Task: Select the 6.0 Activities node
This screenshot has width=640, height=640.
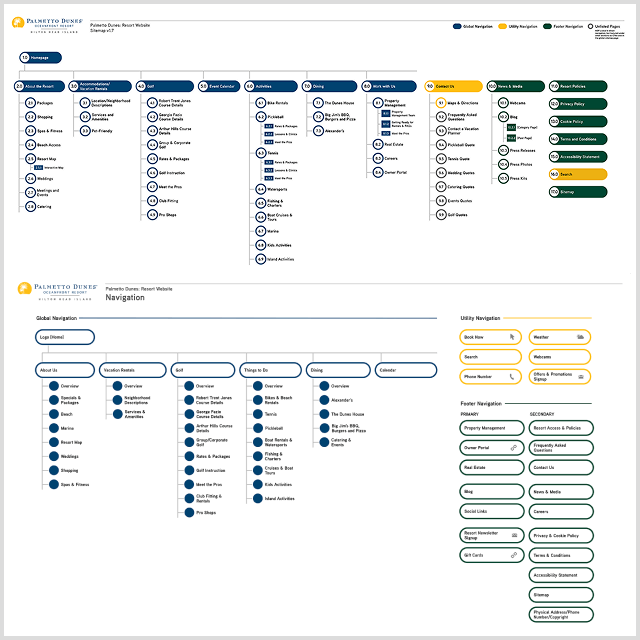Action: click(271, 86)
